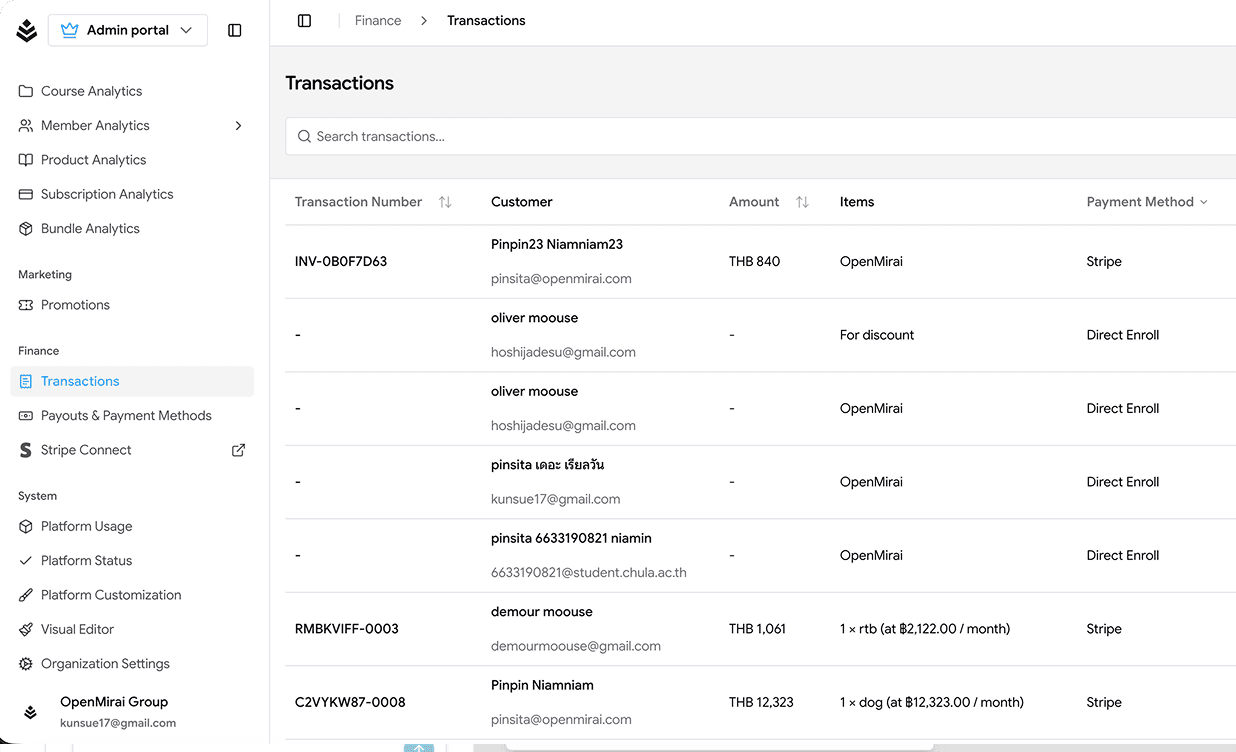
Task: Open Member Analytics page
Action: (x=95, y=125)
